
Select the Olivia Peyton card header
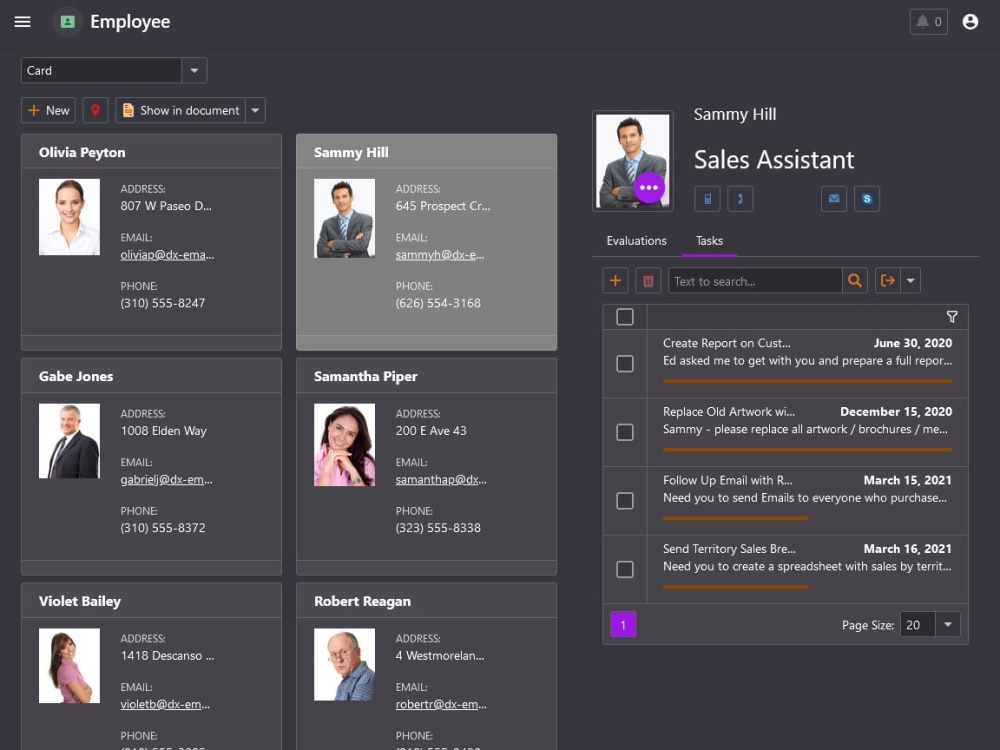click(x=151, y=152)
